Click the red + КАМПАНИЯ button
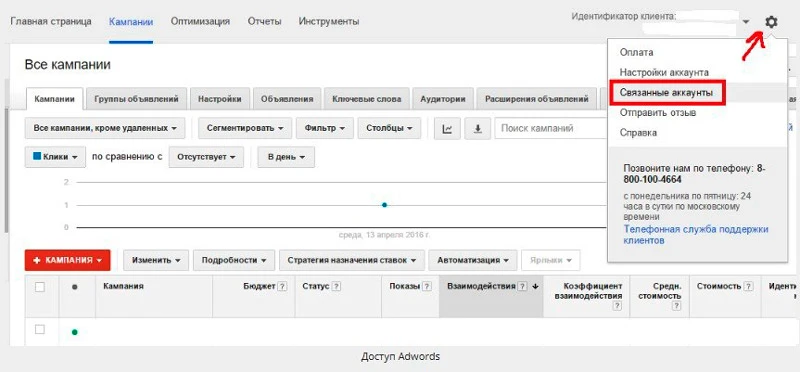Screen dimensions: 800x372 coord(67,260)
